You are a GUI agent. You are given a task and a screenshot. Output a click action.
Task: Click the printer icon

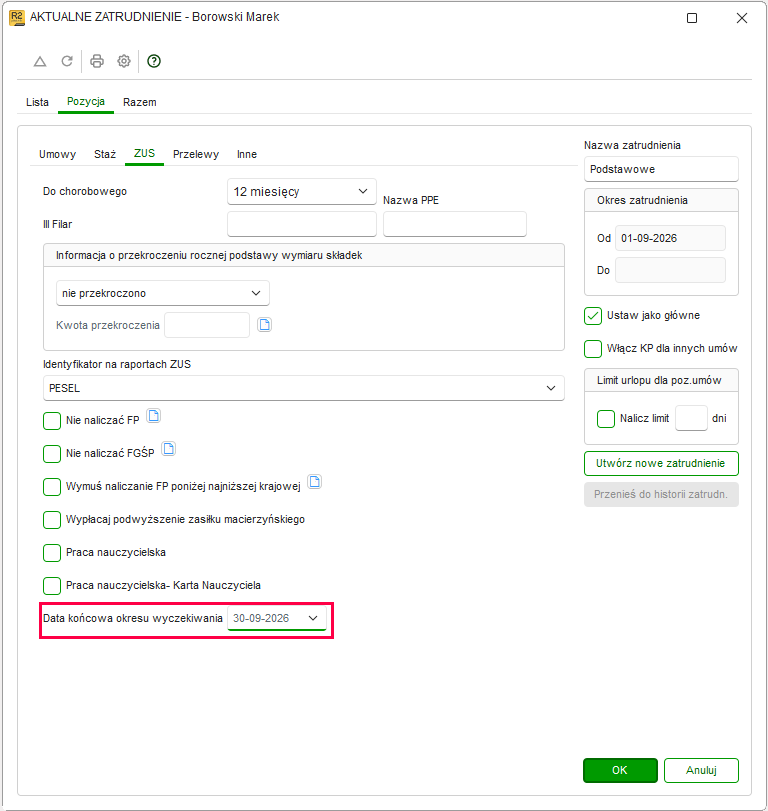click(x=97, y=61)
